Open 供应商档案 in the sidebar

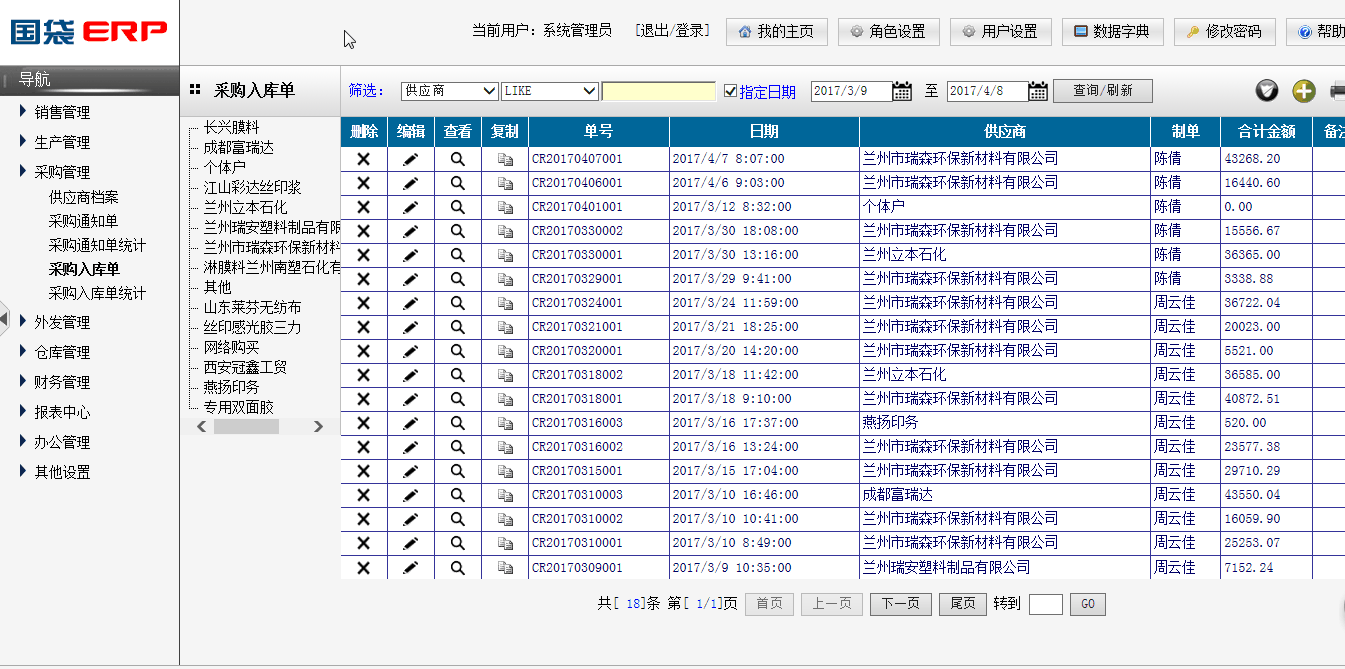point(83,197)
